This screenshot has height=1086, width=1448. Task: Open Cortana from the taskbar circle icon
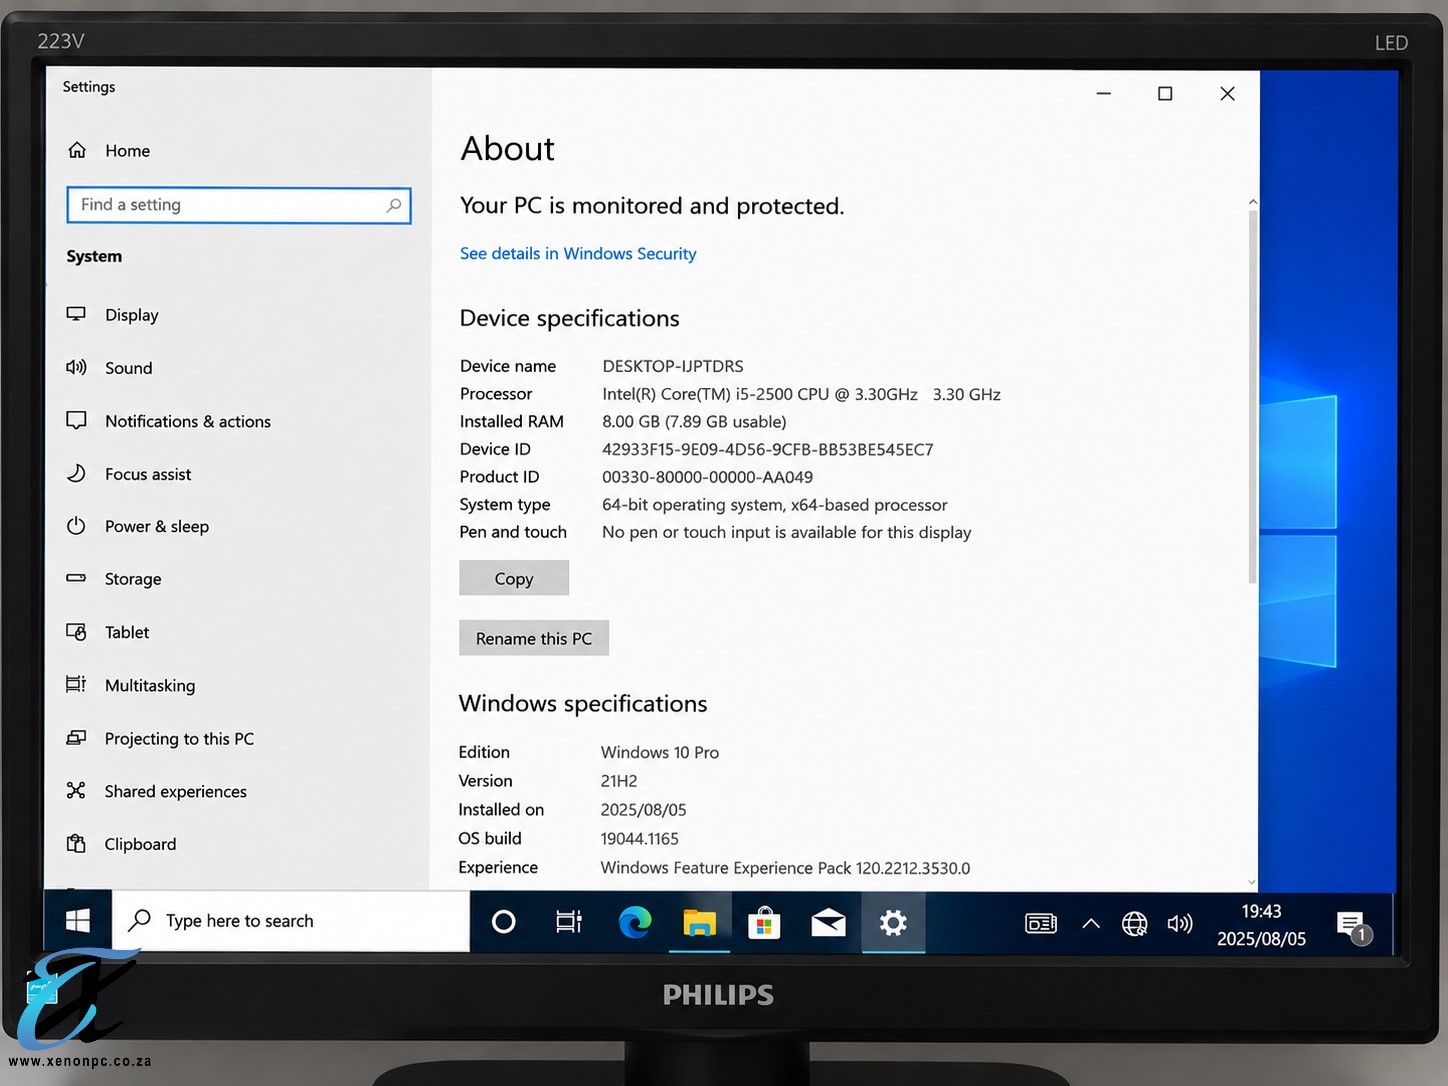click(x=504, y=922)
